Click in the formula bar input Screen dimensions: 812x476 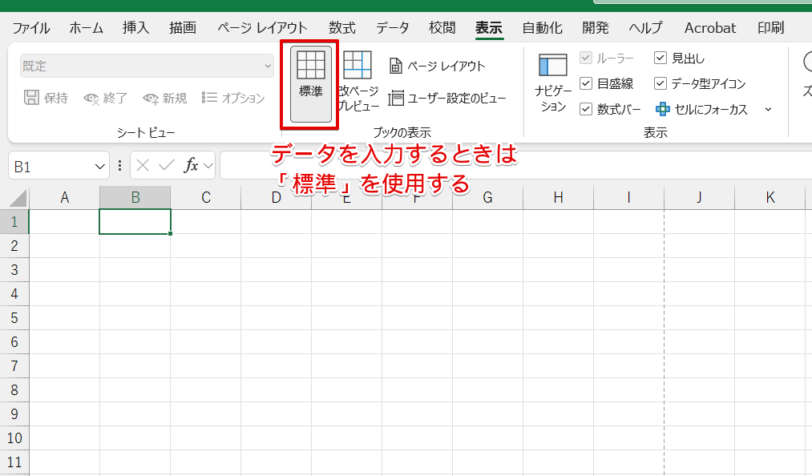516,166
